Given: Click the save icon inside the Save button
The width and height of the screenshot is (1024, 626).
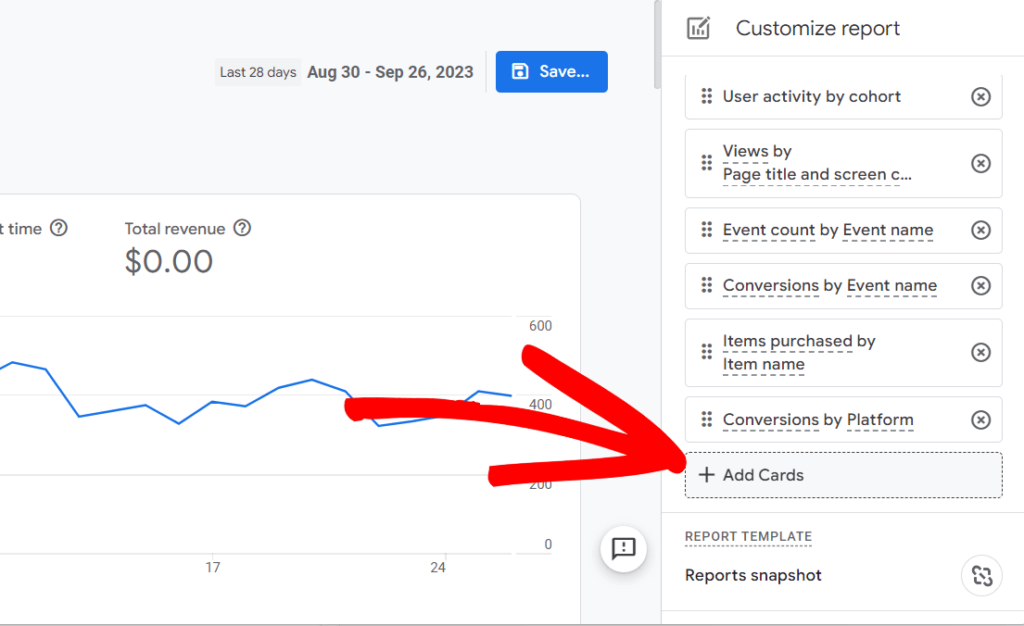Looking at the screenshot, I should 521,71.
